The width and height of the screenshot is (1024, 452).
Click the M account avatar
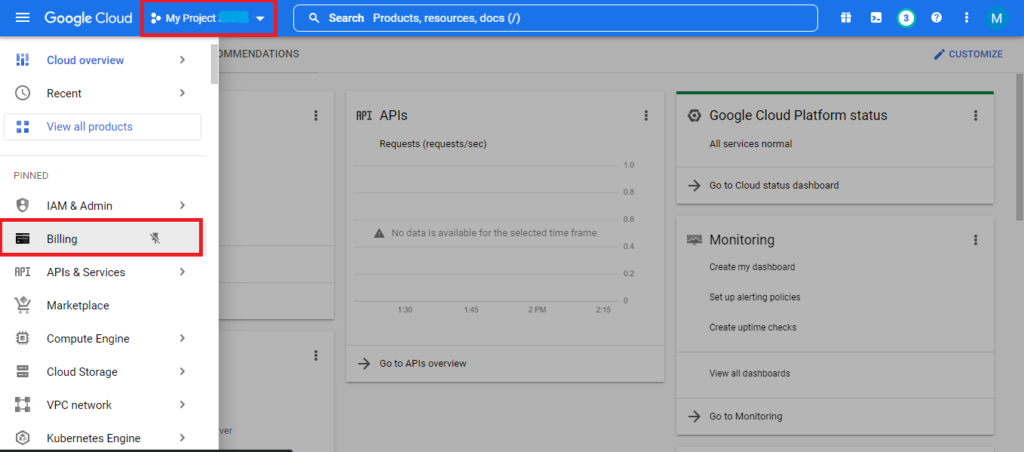point(997,18)
